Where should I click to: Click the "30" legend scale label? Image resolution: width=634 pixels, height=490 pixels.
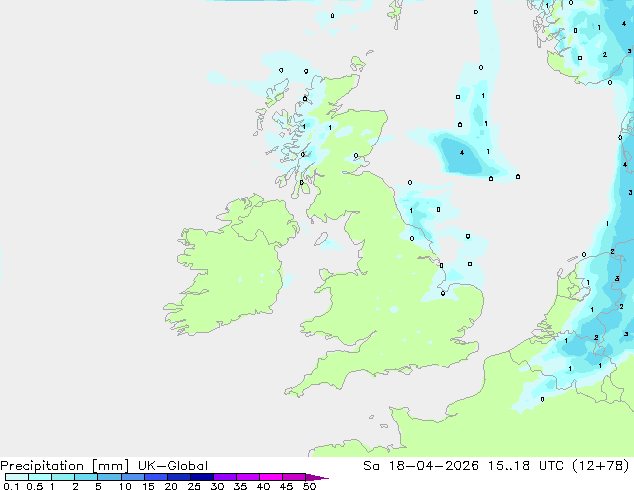click(217, 486)
